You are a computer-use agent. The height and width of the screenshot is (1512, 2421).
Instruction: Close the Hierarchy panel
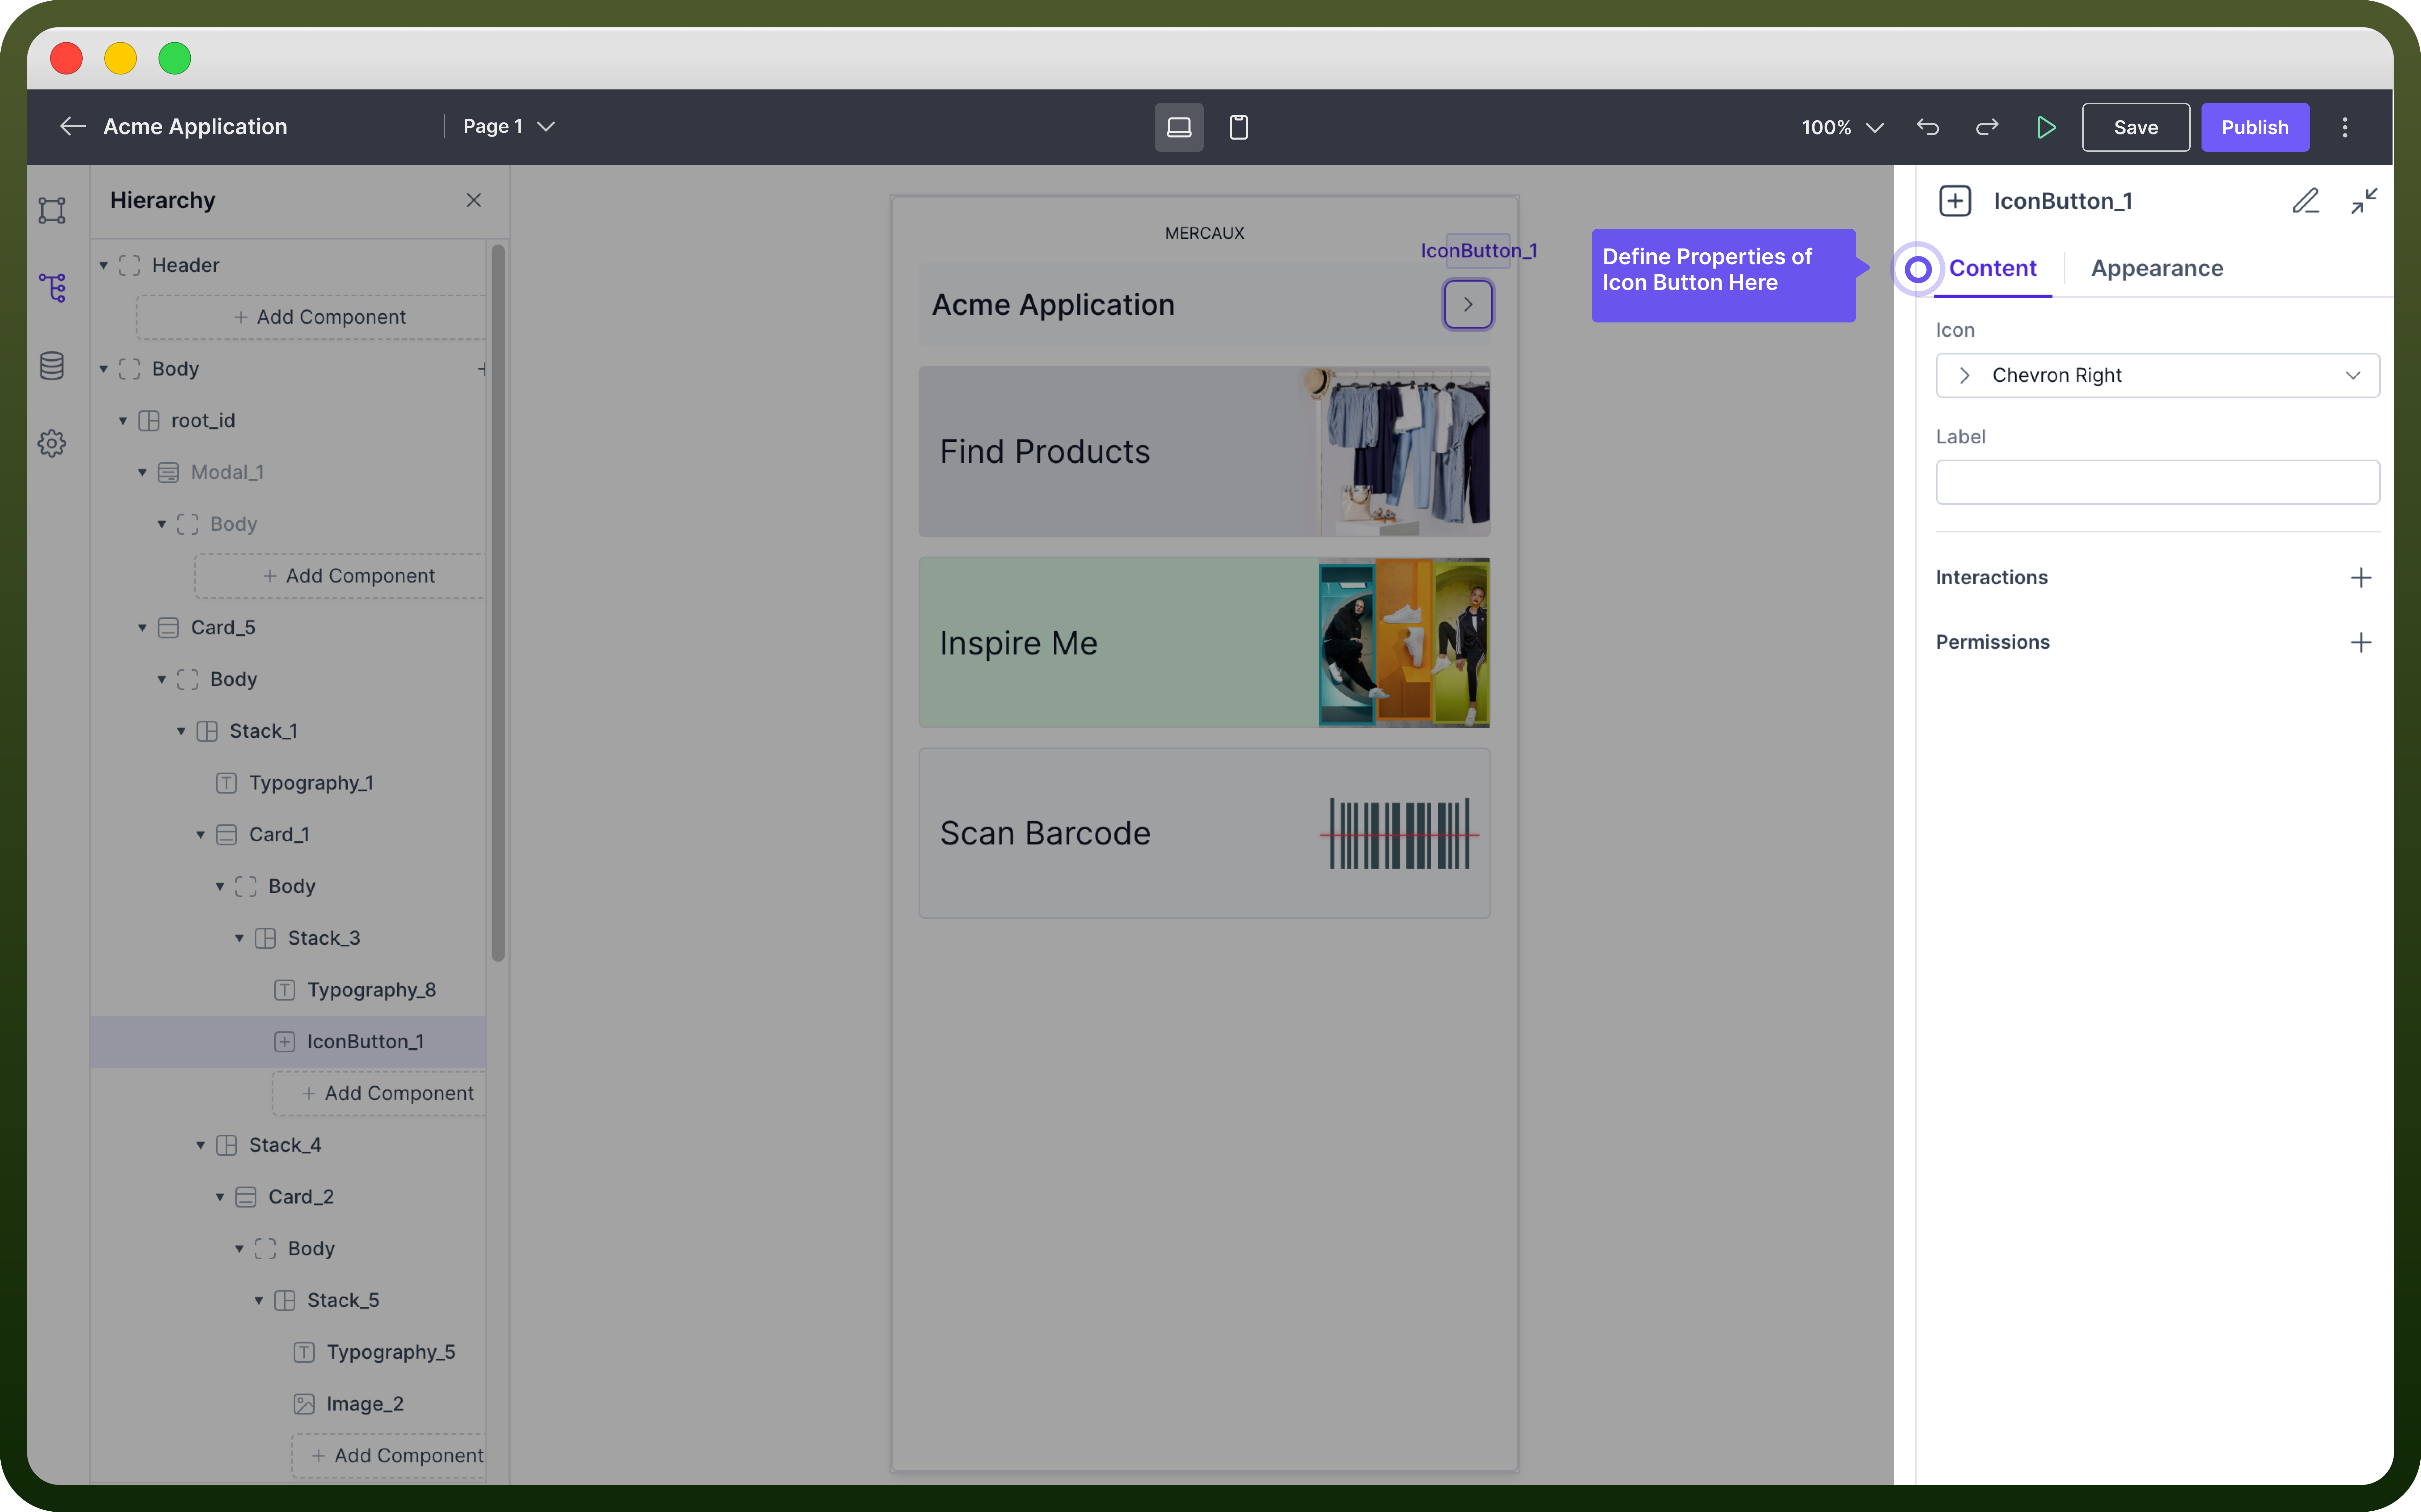click(474, 200)
